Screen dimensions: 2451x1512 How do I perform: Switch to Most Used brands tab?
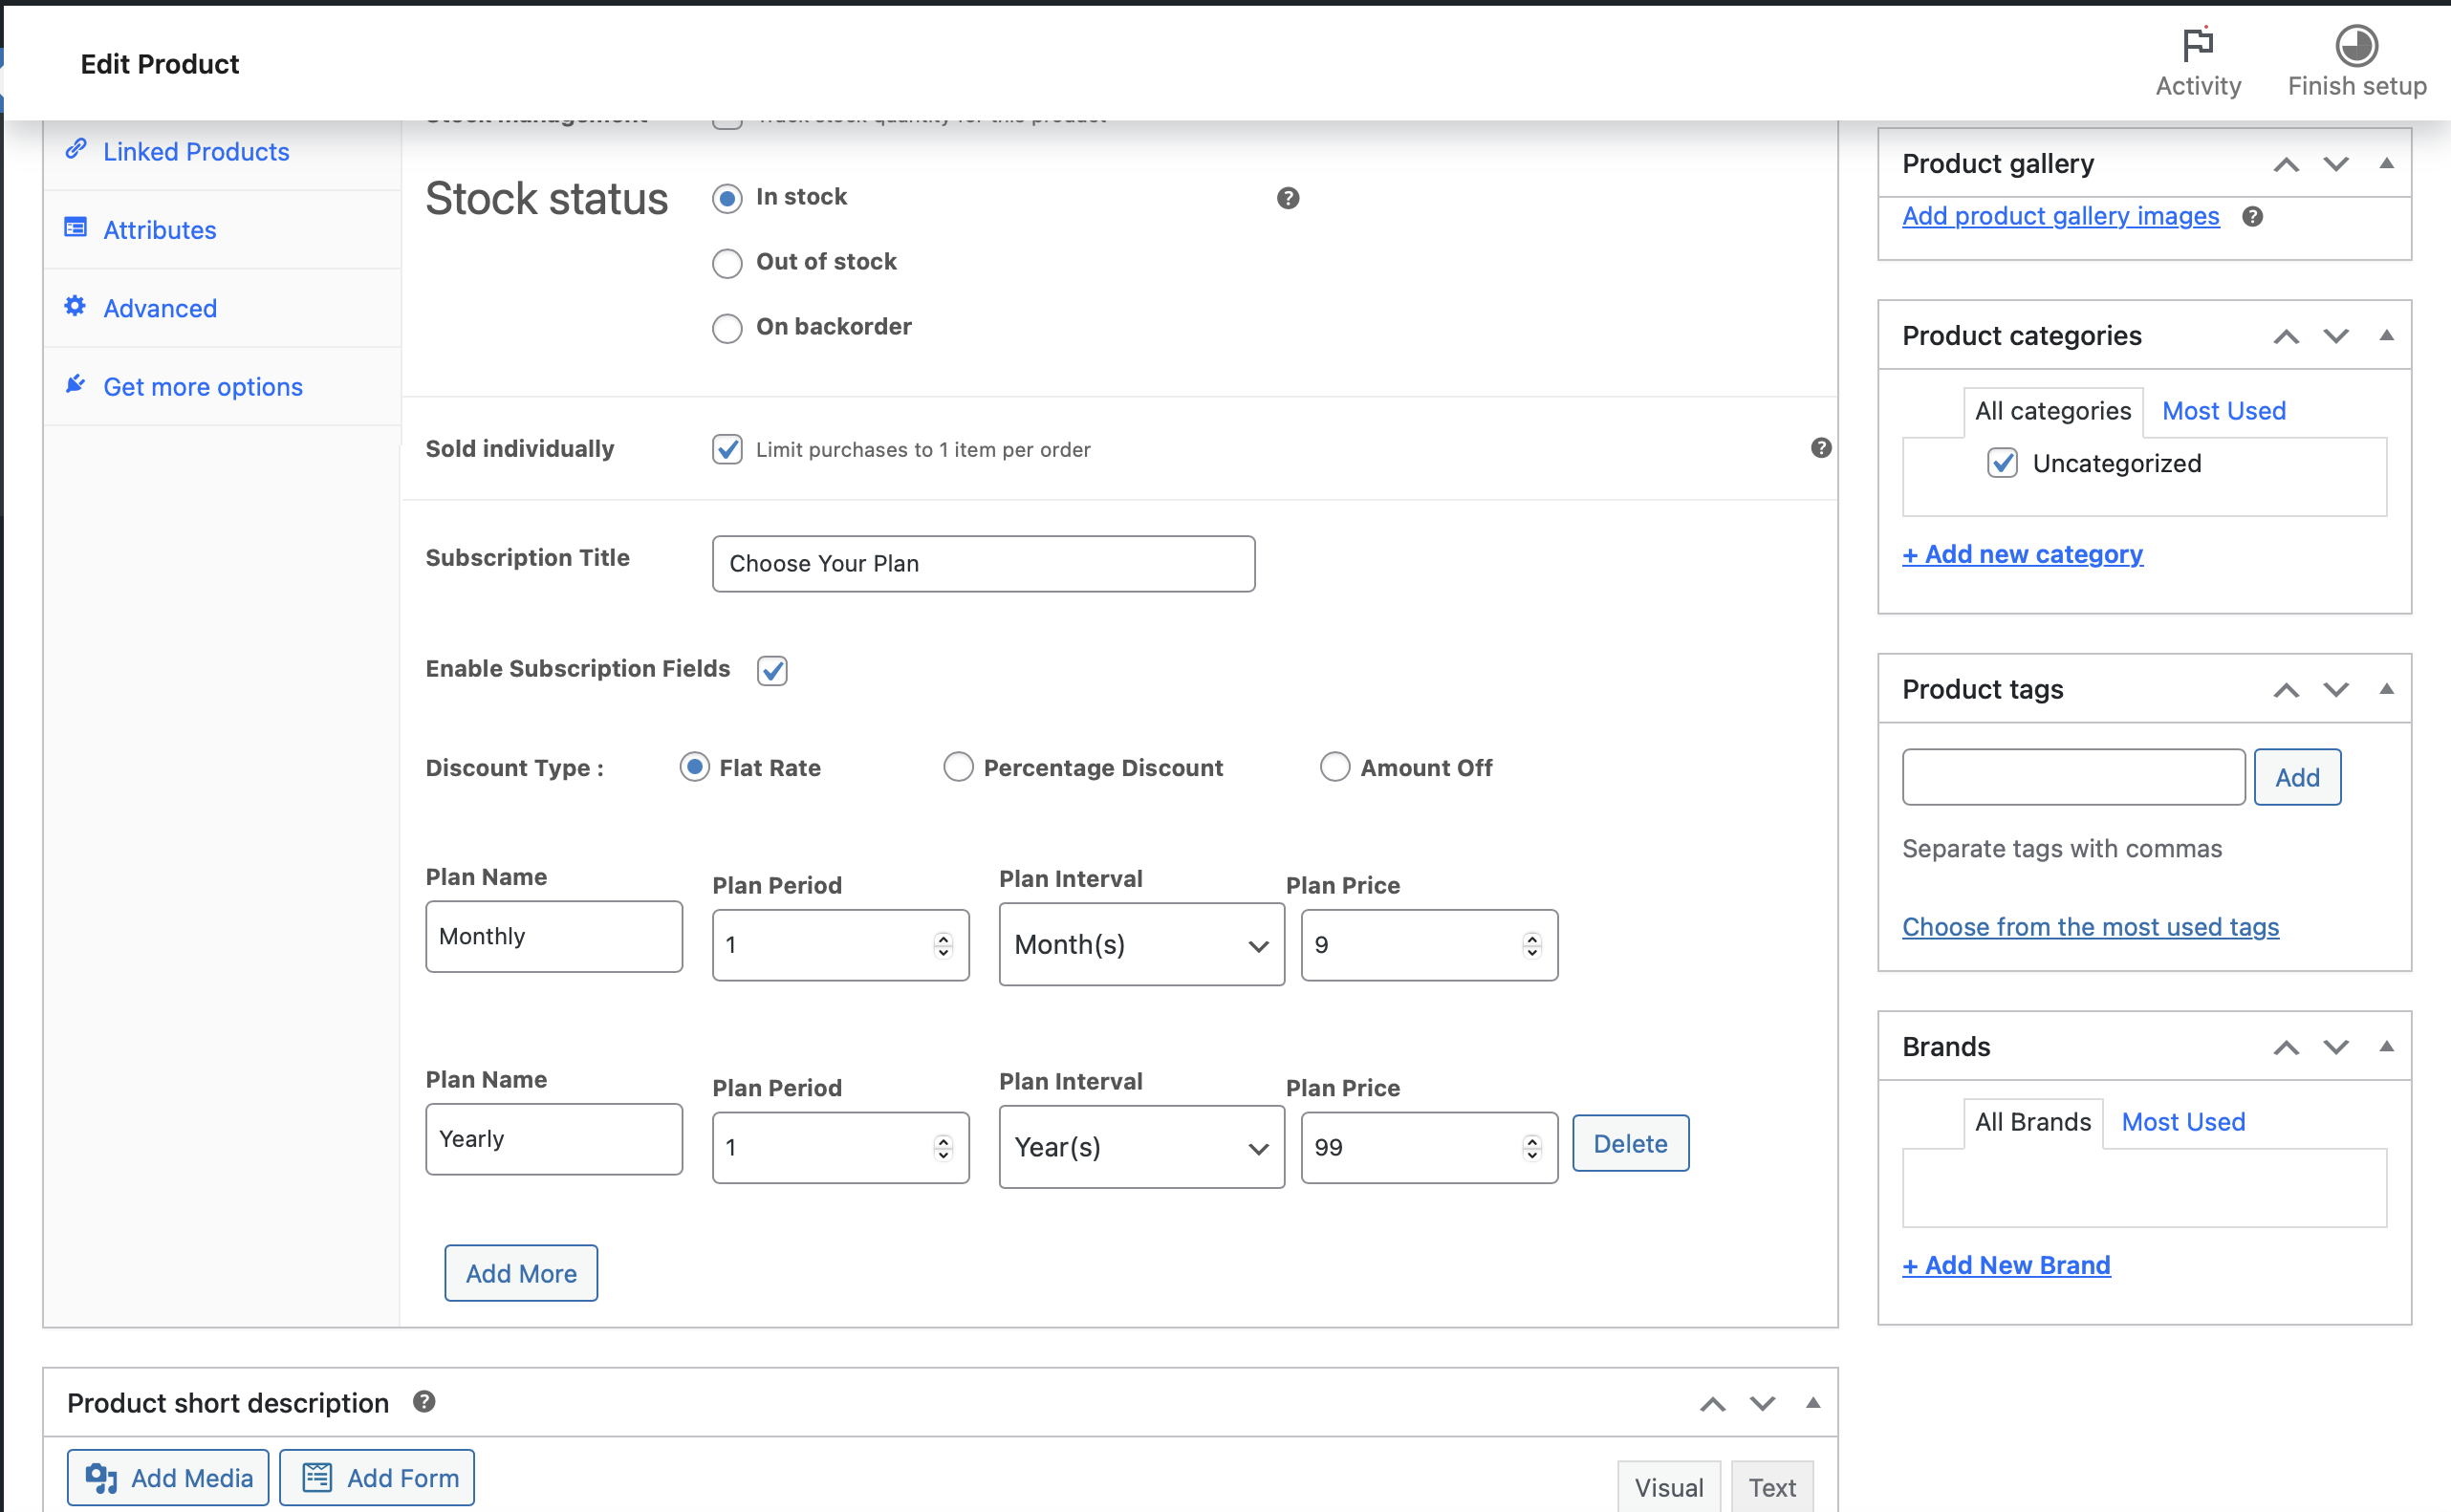point(2183,1122)
